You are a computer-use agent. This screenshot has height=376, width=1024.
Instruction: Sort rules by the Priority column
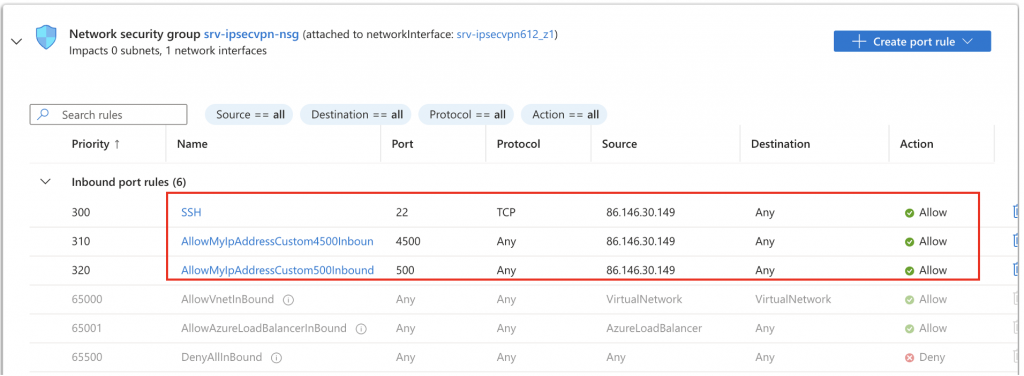tap(96, 144)
